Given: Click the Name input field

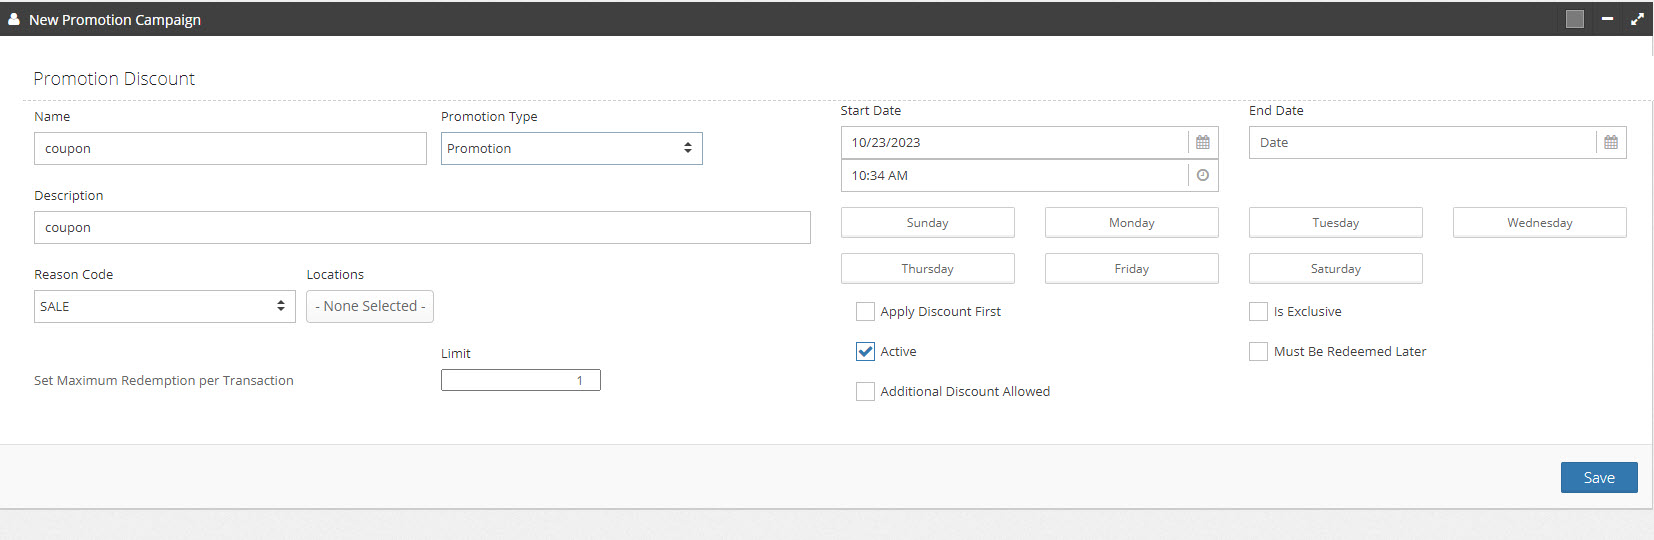Looking at the screenshot, I should (x=230, y=149).
